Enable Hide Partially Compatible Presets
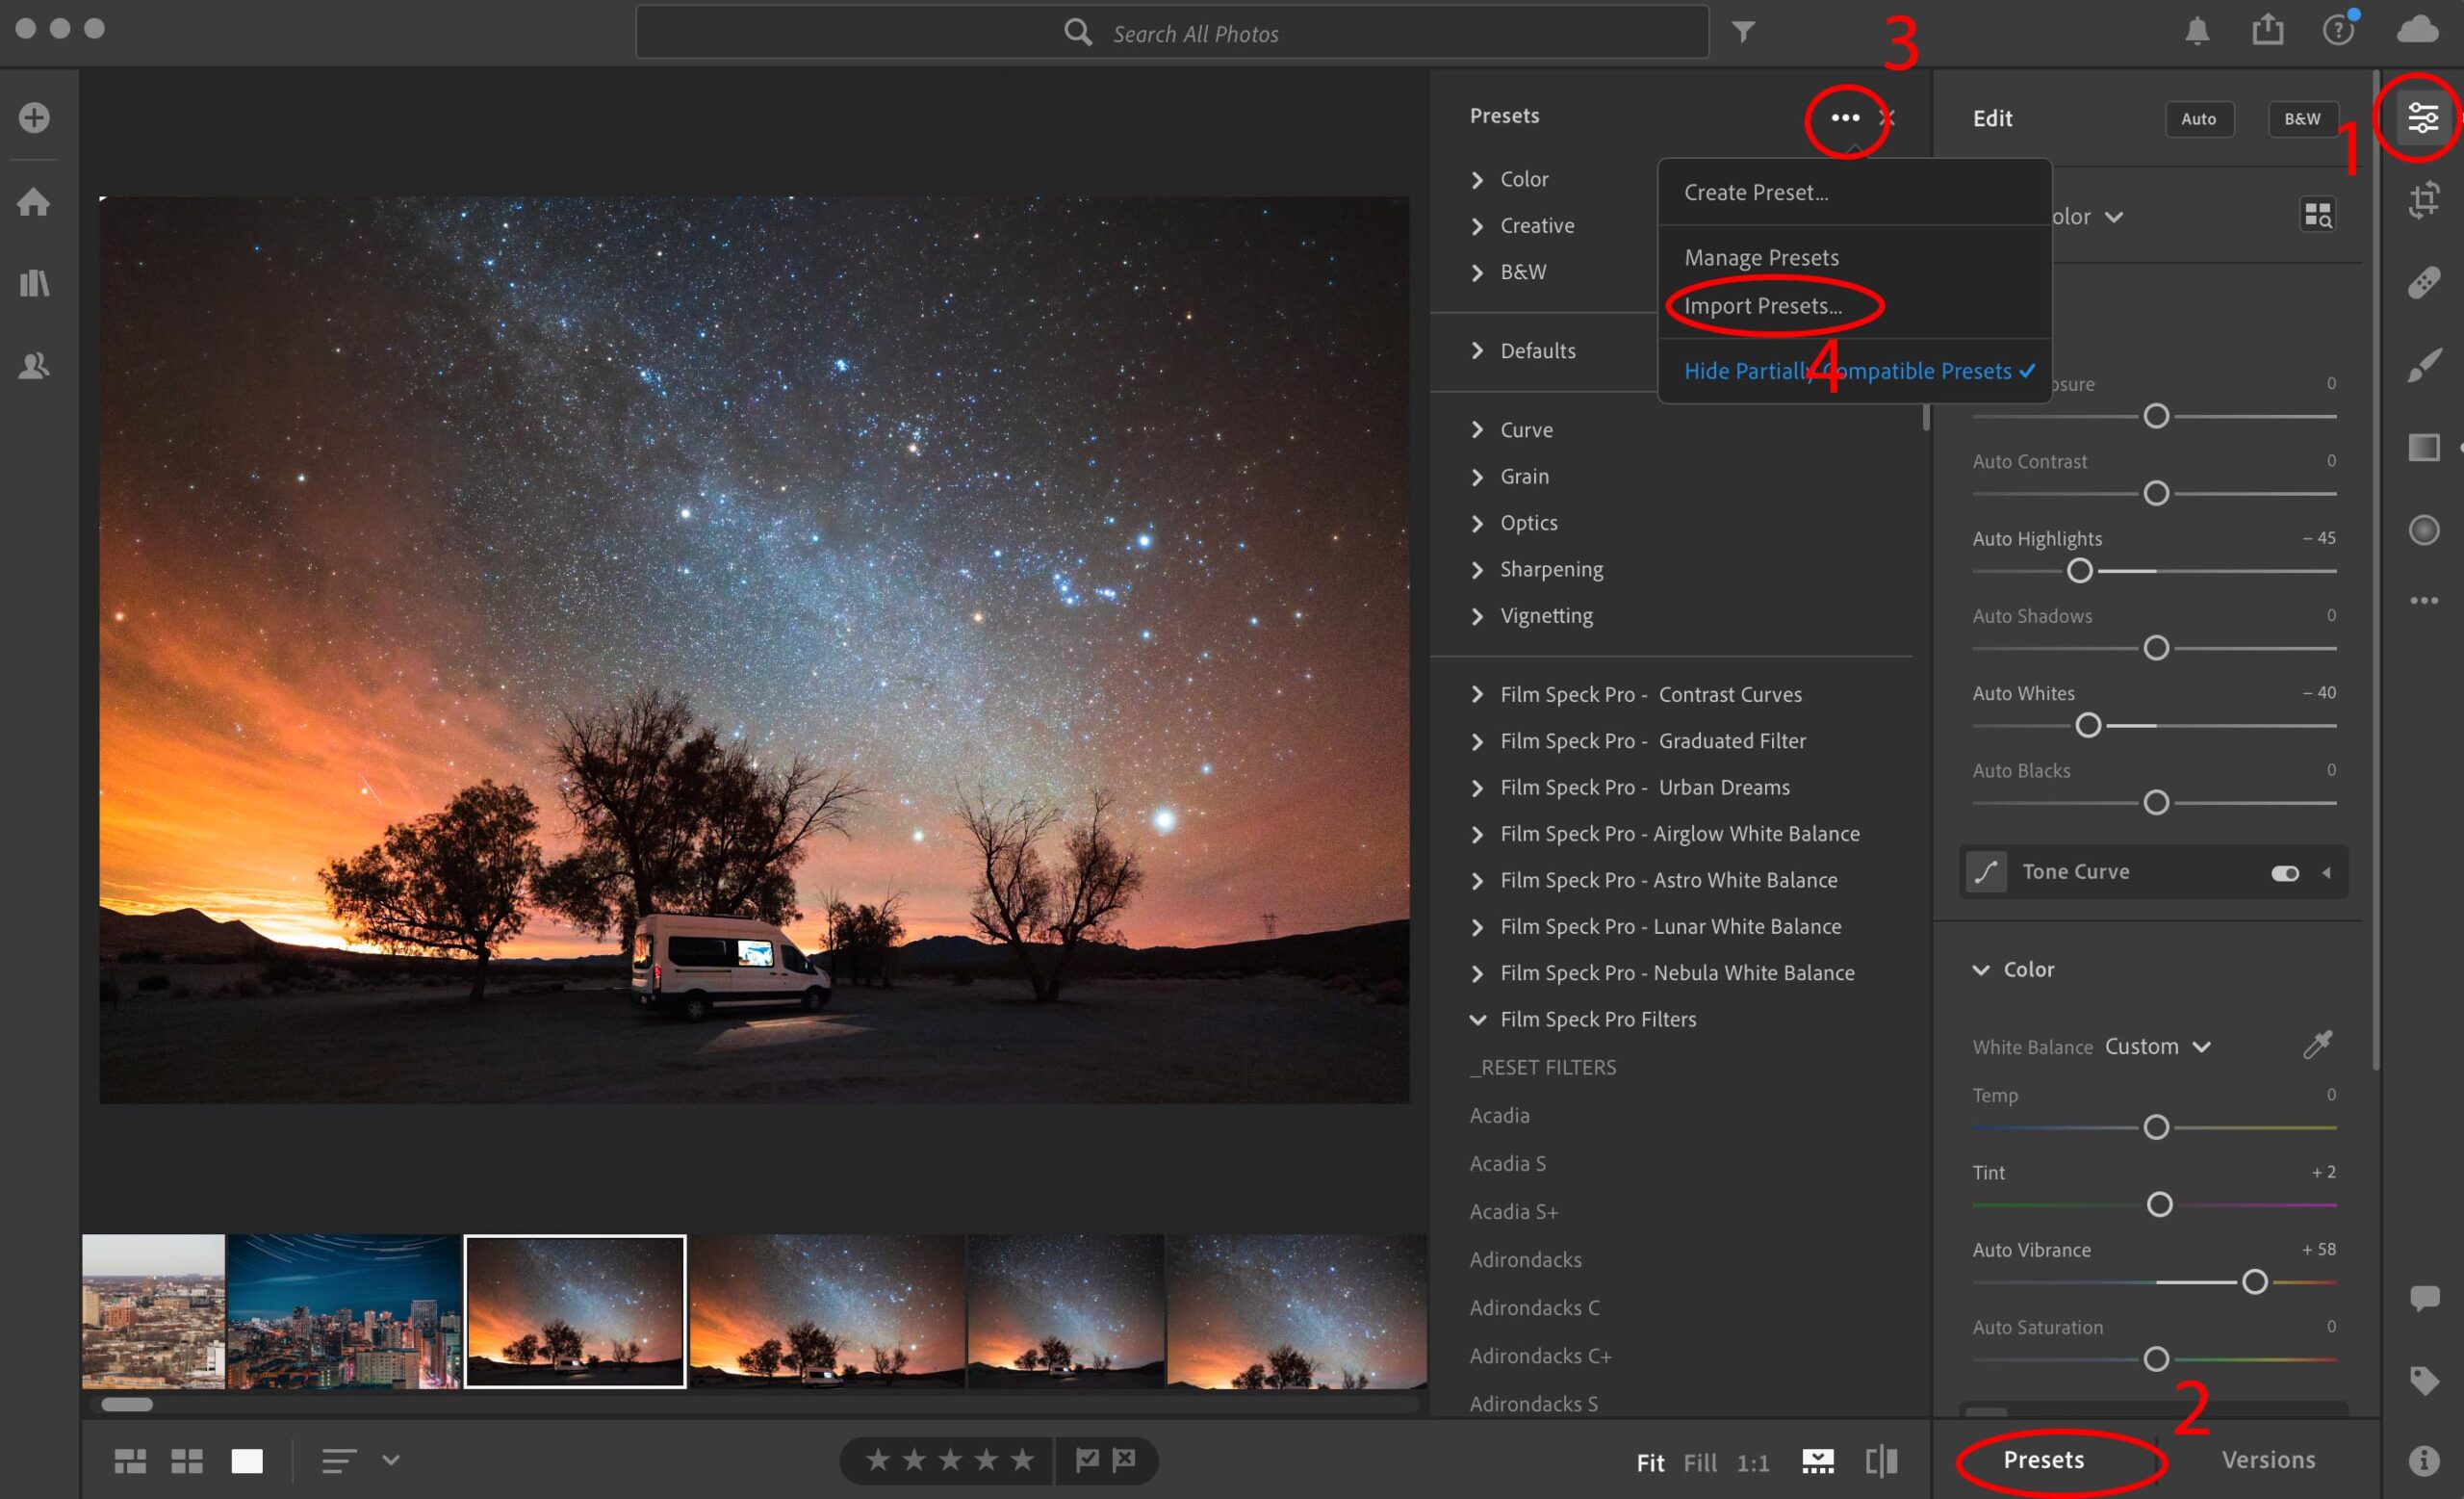Image resolution: width=2464 pixels, height=1499 pixels. 1846,370
